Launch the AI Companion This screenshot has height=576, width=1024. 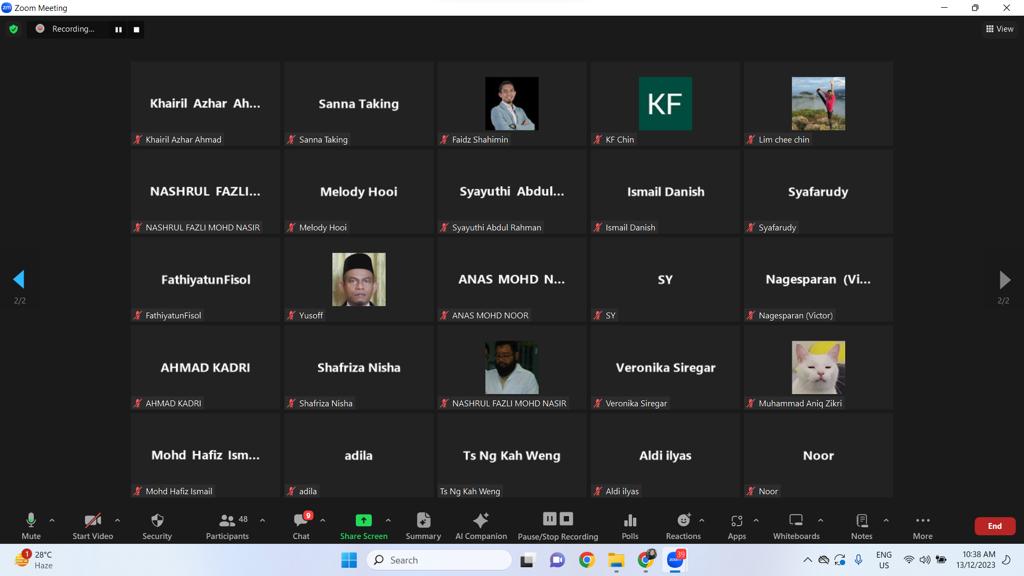480,521
